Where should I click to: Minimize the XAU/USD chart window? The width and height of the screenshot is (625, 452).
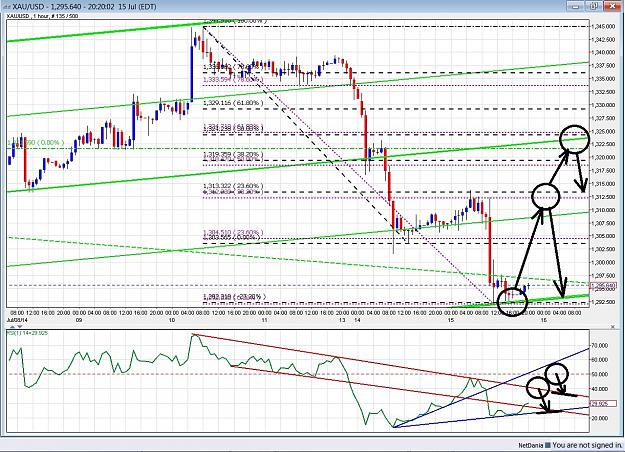click(577, 6)
